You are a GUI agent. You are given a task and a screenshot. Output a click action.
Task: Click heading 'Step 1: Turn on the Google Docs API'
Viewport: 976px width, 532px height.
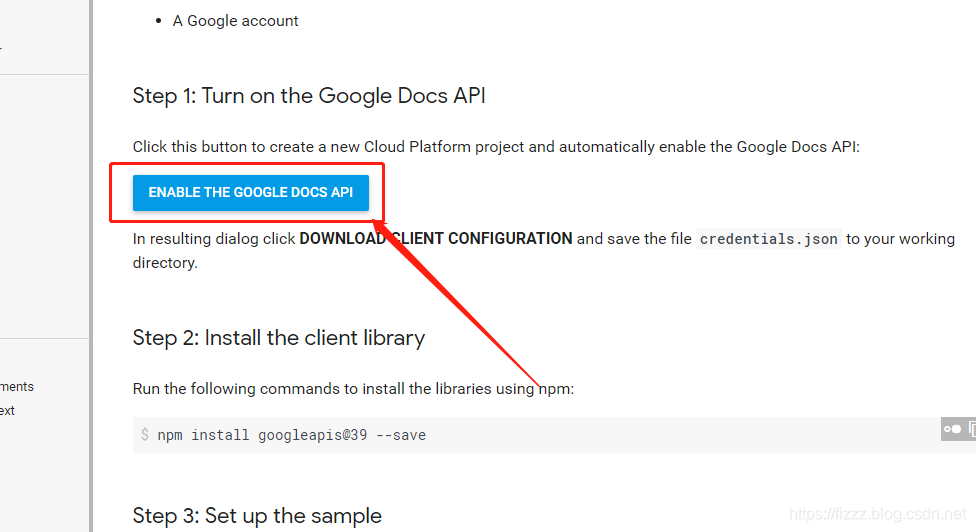click(309, 96)
